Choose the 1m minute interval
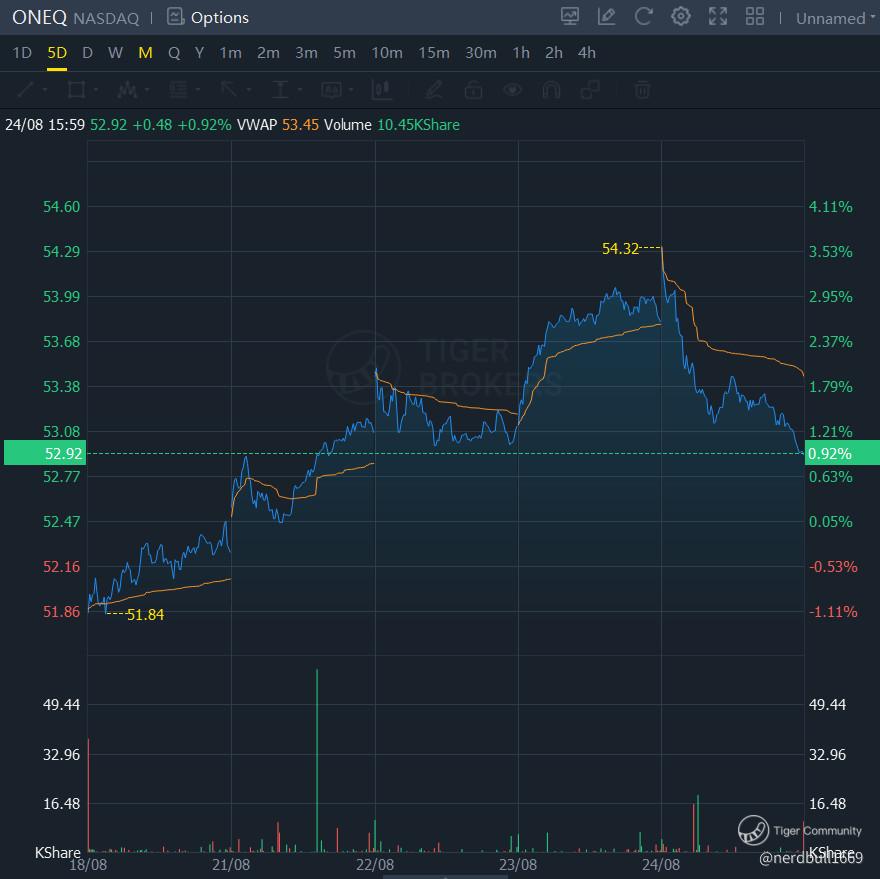Screen dimensions: 880x879 tap(230, 53)
